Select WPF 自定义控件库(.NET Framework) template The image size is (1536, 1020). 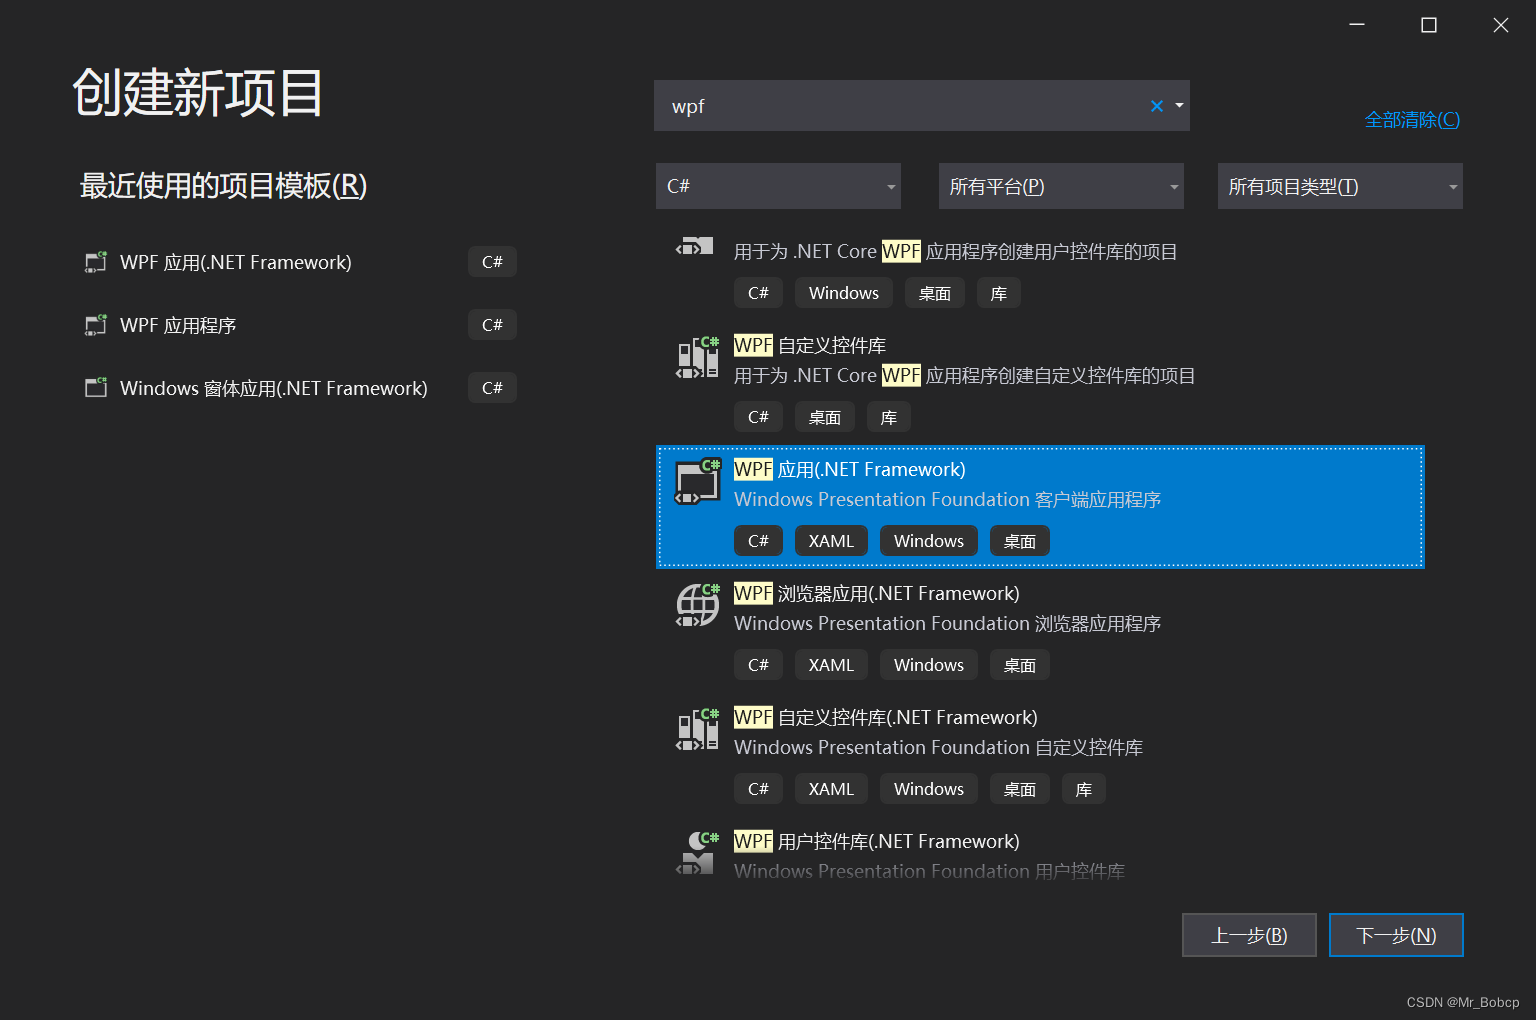[x=1040, y=755]
